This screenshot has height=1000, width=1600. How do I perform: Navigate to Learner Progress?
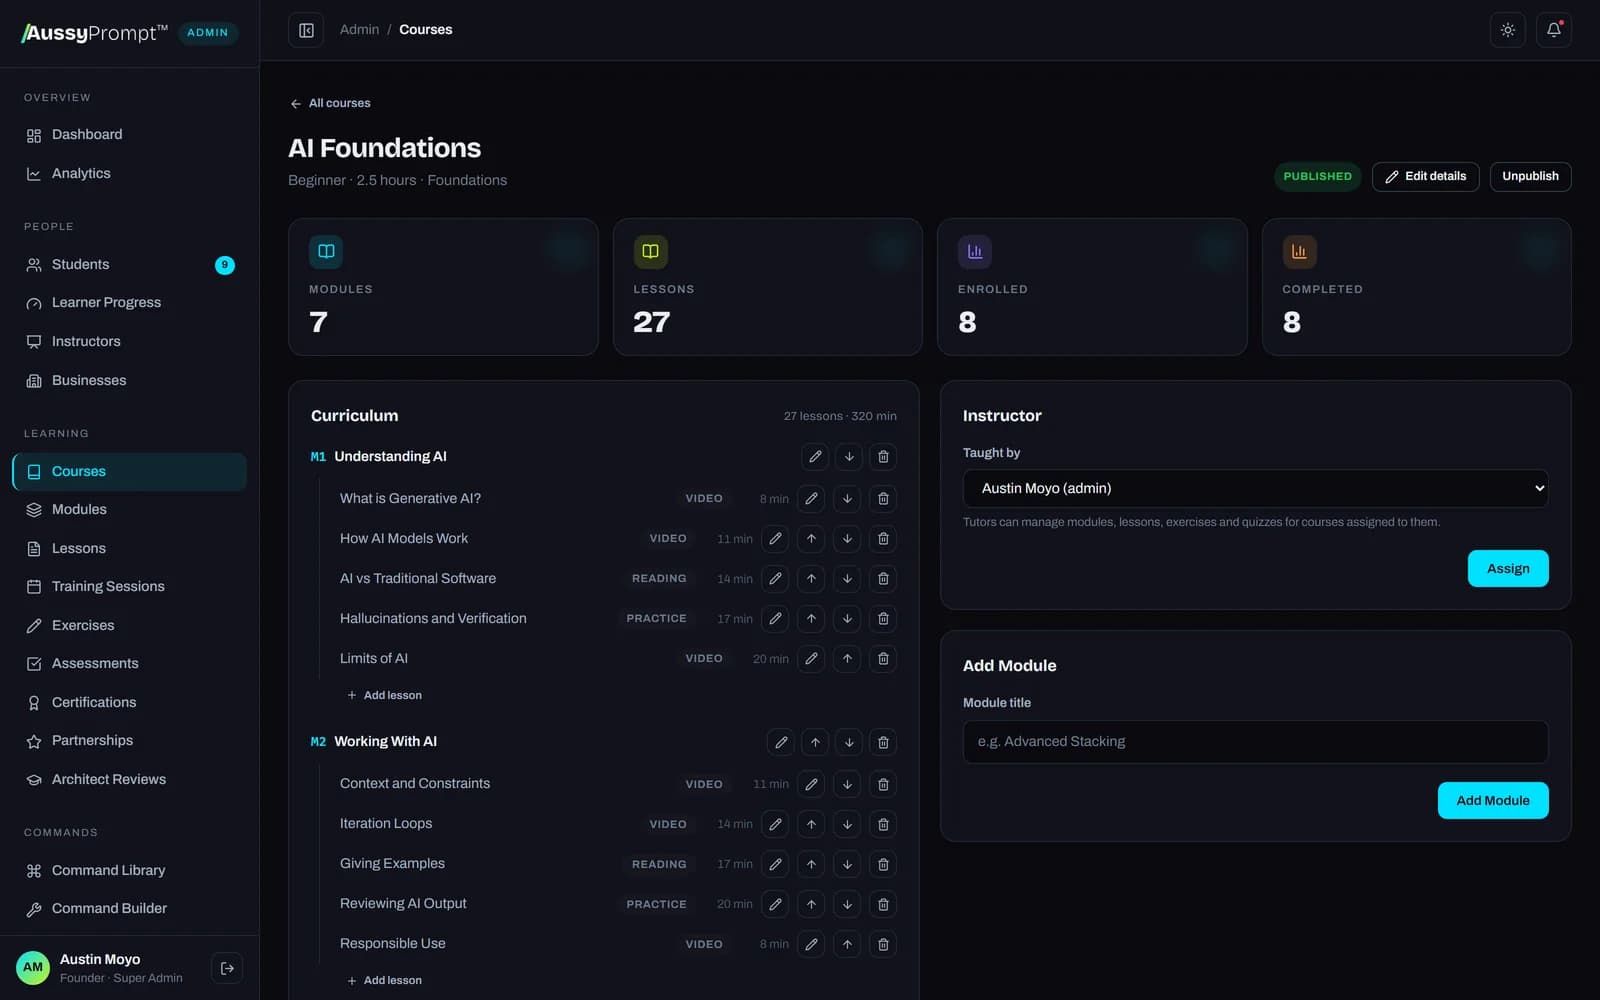tap(129, 302)
